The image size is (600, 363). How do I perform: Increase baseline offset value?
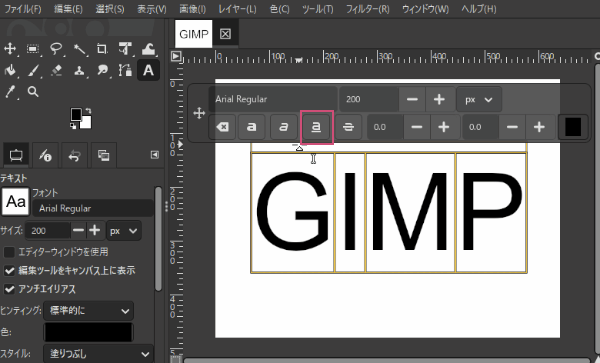[x=444, y=127]
